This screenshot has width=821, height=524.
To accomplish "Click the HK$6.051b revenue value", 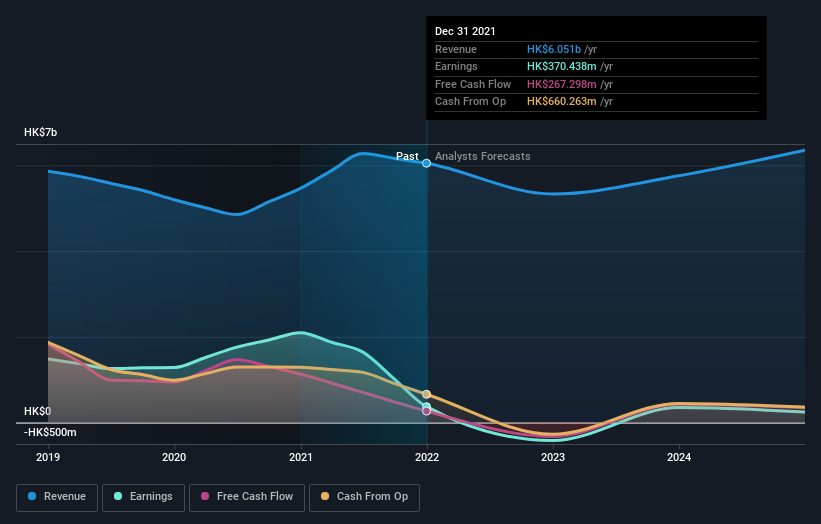I will pos(554,49).
